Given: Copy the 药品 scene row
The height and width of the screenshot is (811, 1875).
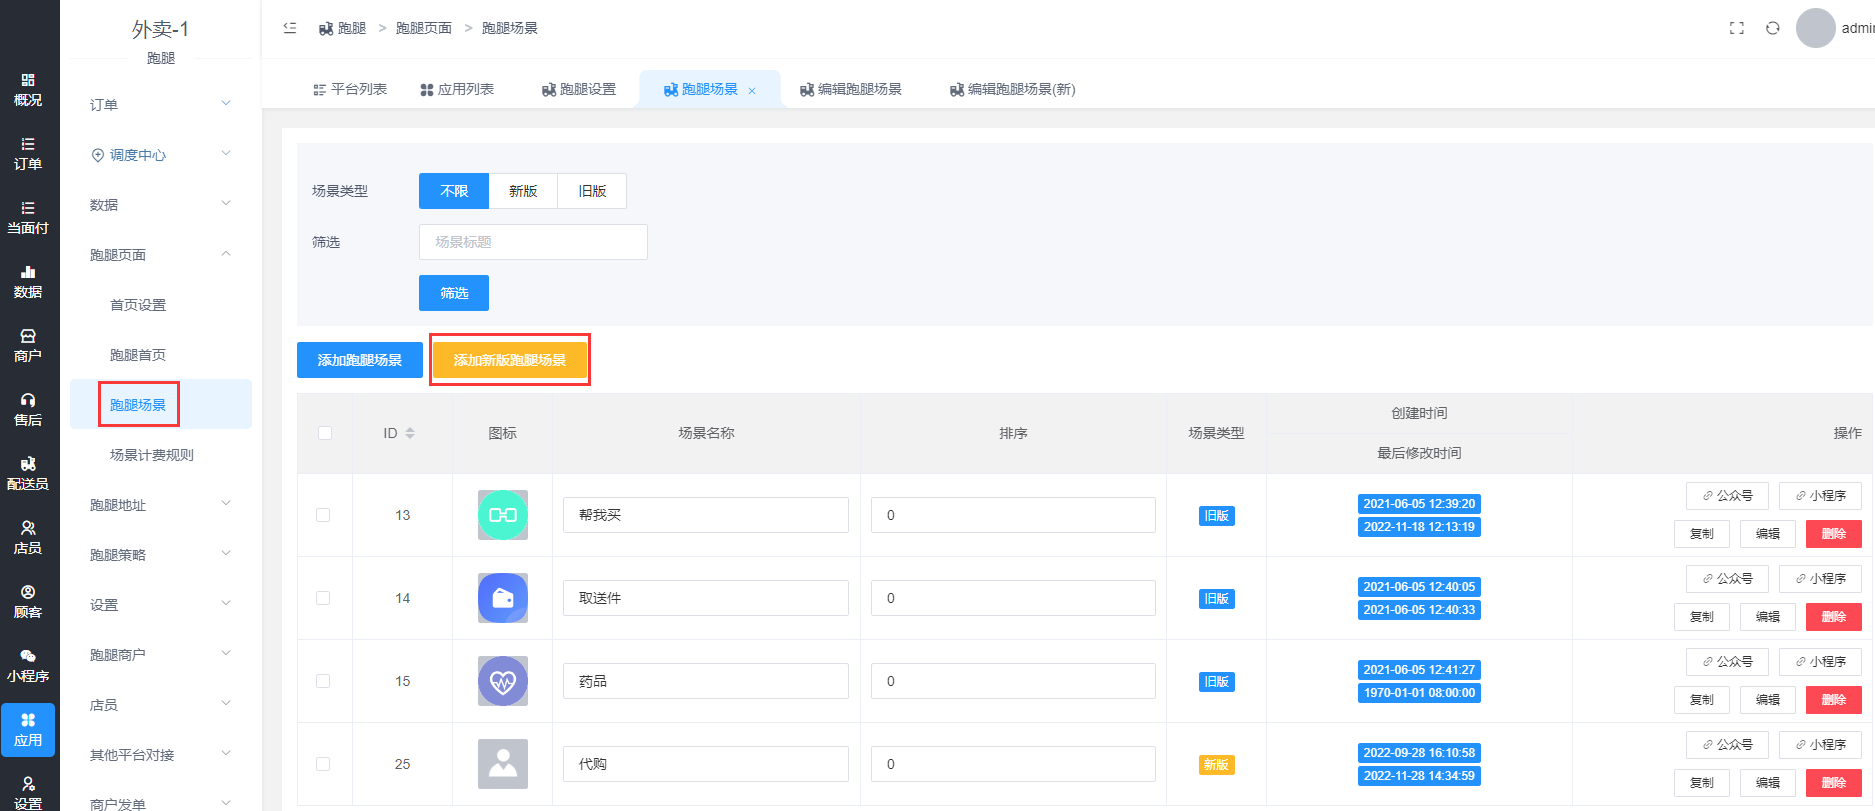Looking at the screenshot, I should pyautogui.click(x=1702, y=700).
